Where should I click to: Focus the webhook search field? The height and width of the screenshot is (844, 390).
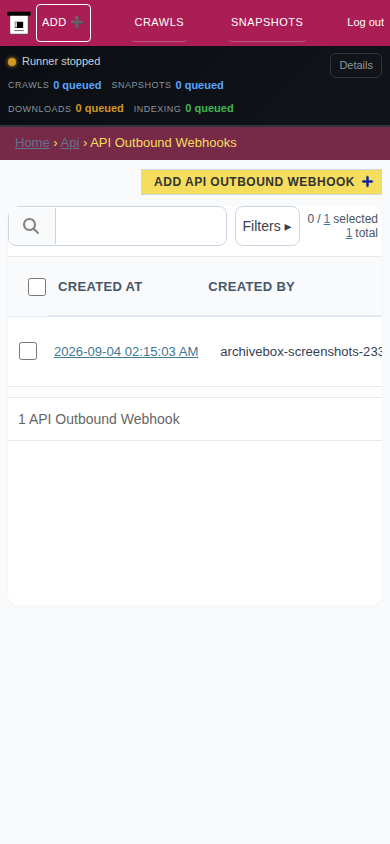(x=141, y=226)
